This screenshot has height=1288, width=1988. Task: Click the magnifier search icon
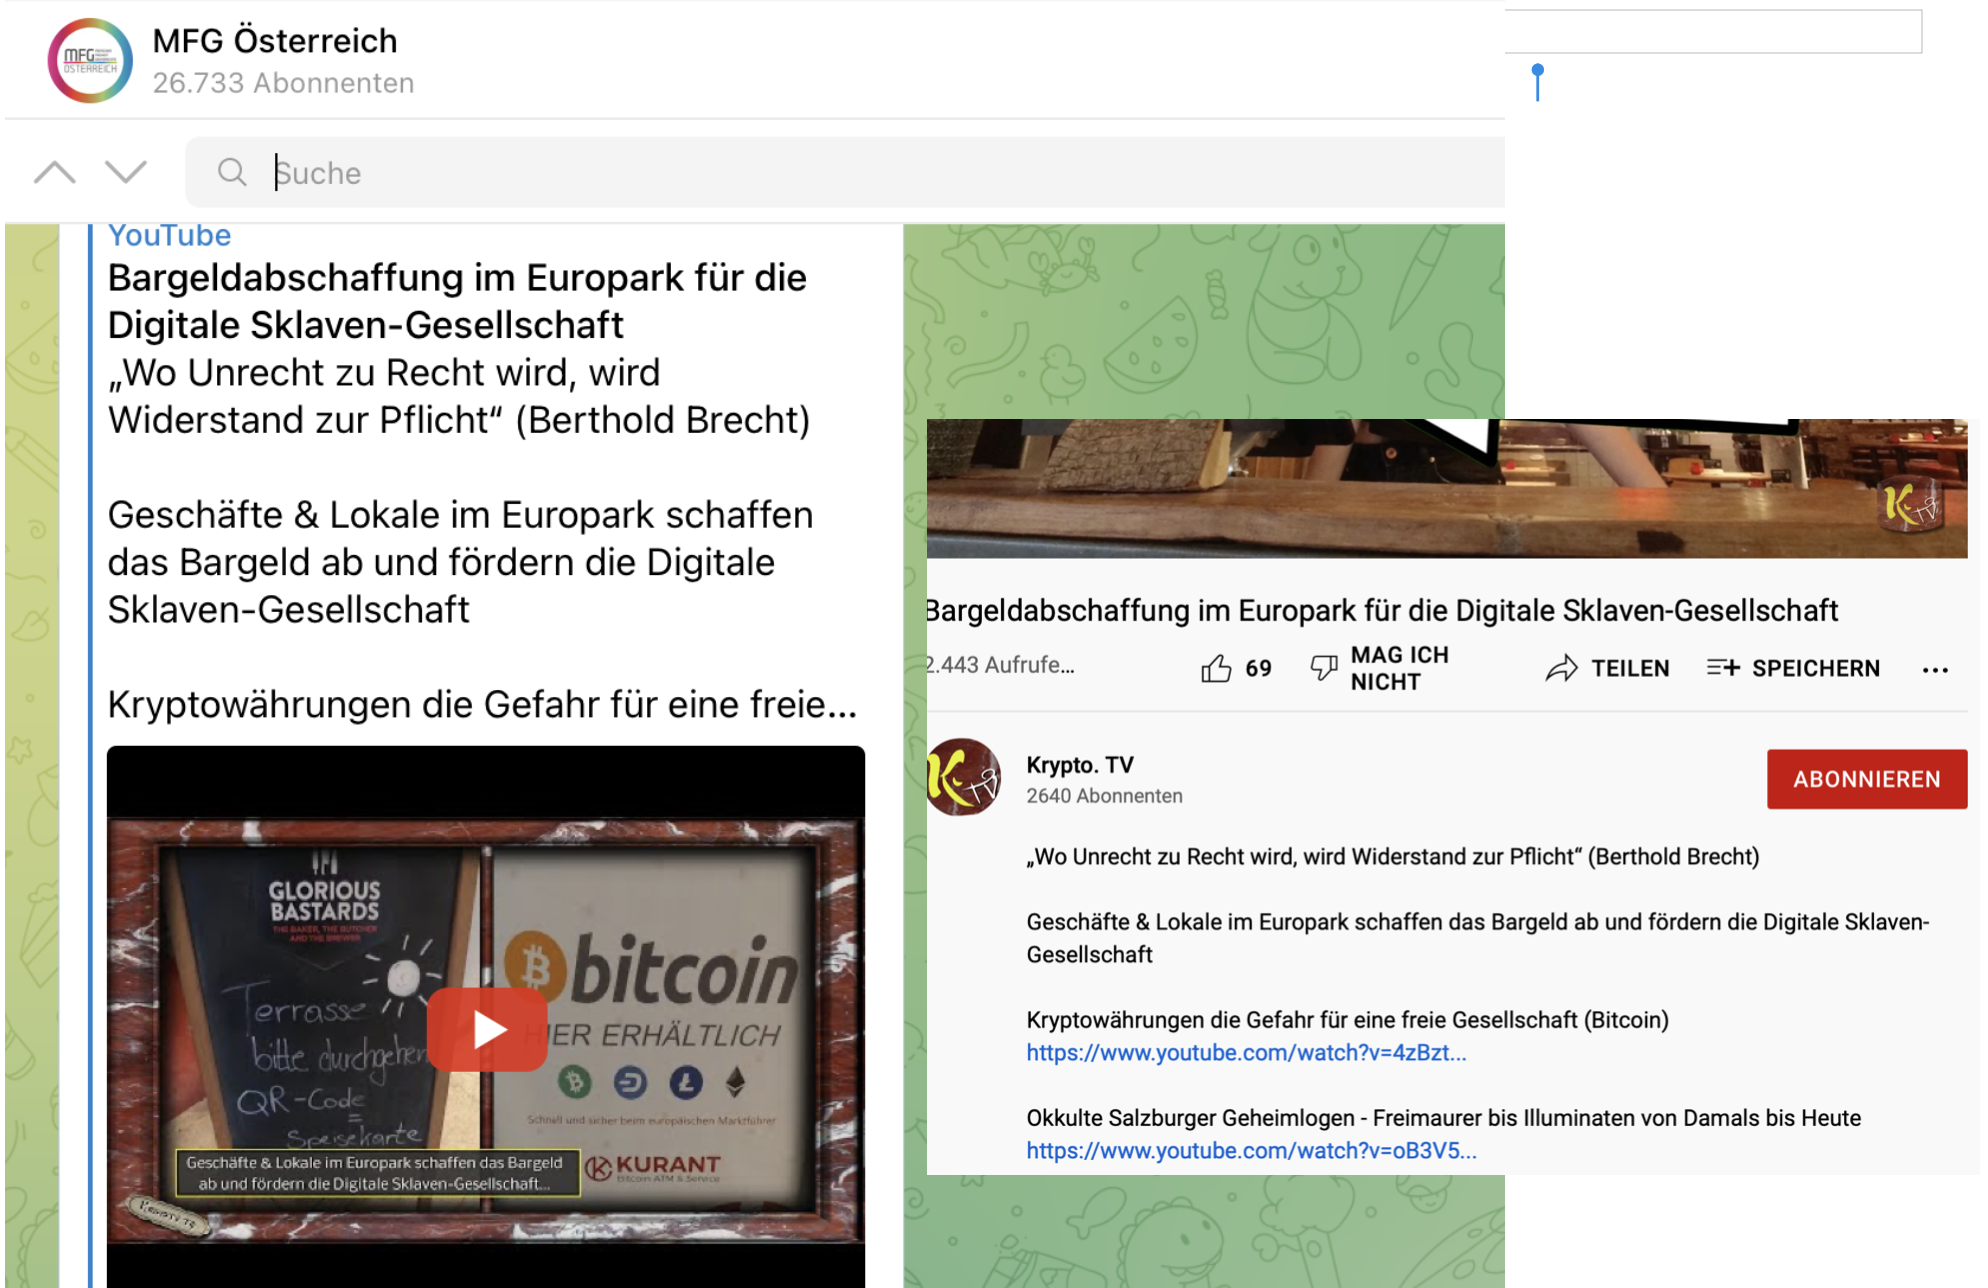(232, 172)
